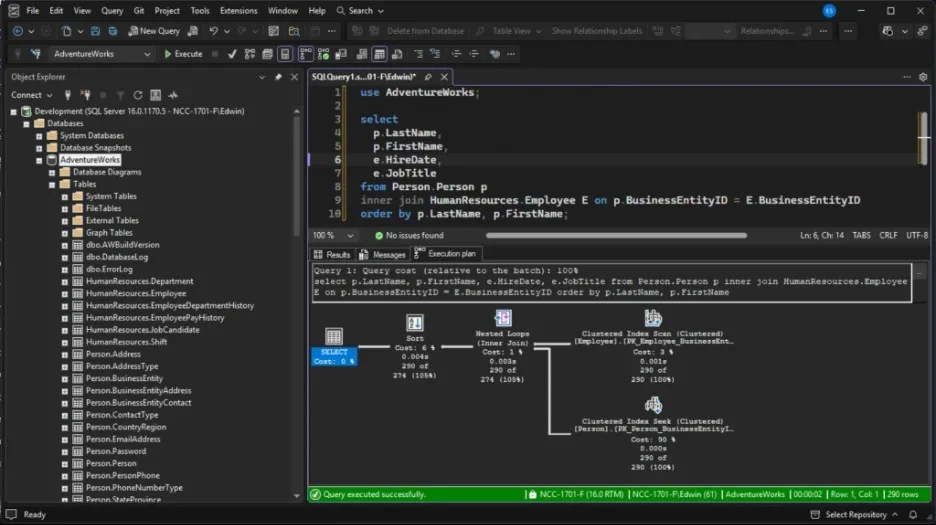Toggle Include Live Query Statistics
Viewport: 936px width, 525px height.
(x=323, y=54)
